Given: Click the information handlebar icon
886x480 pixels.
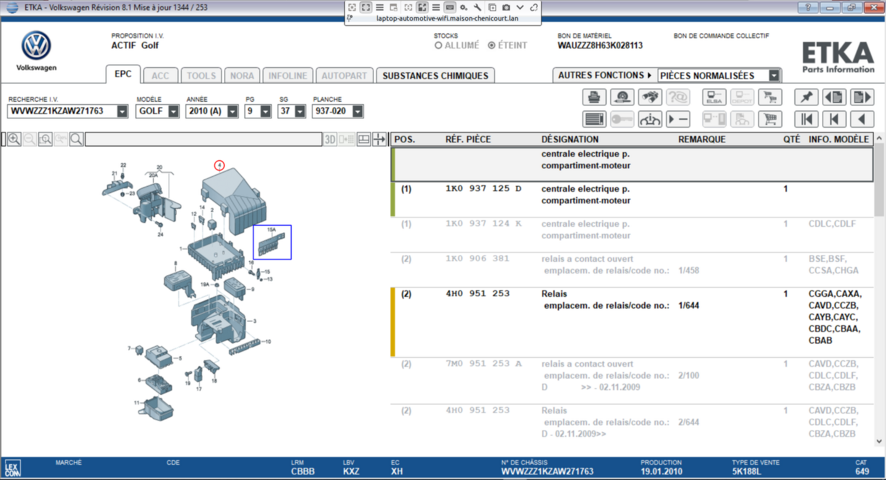Looking at the screenshot, I should pos(650,119).
